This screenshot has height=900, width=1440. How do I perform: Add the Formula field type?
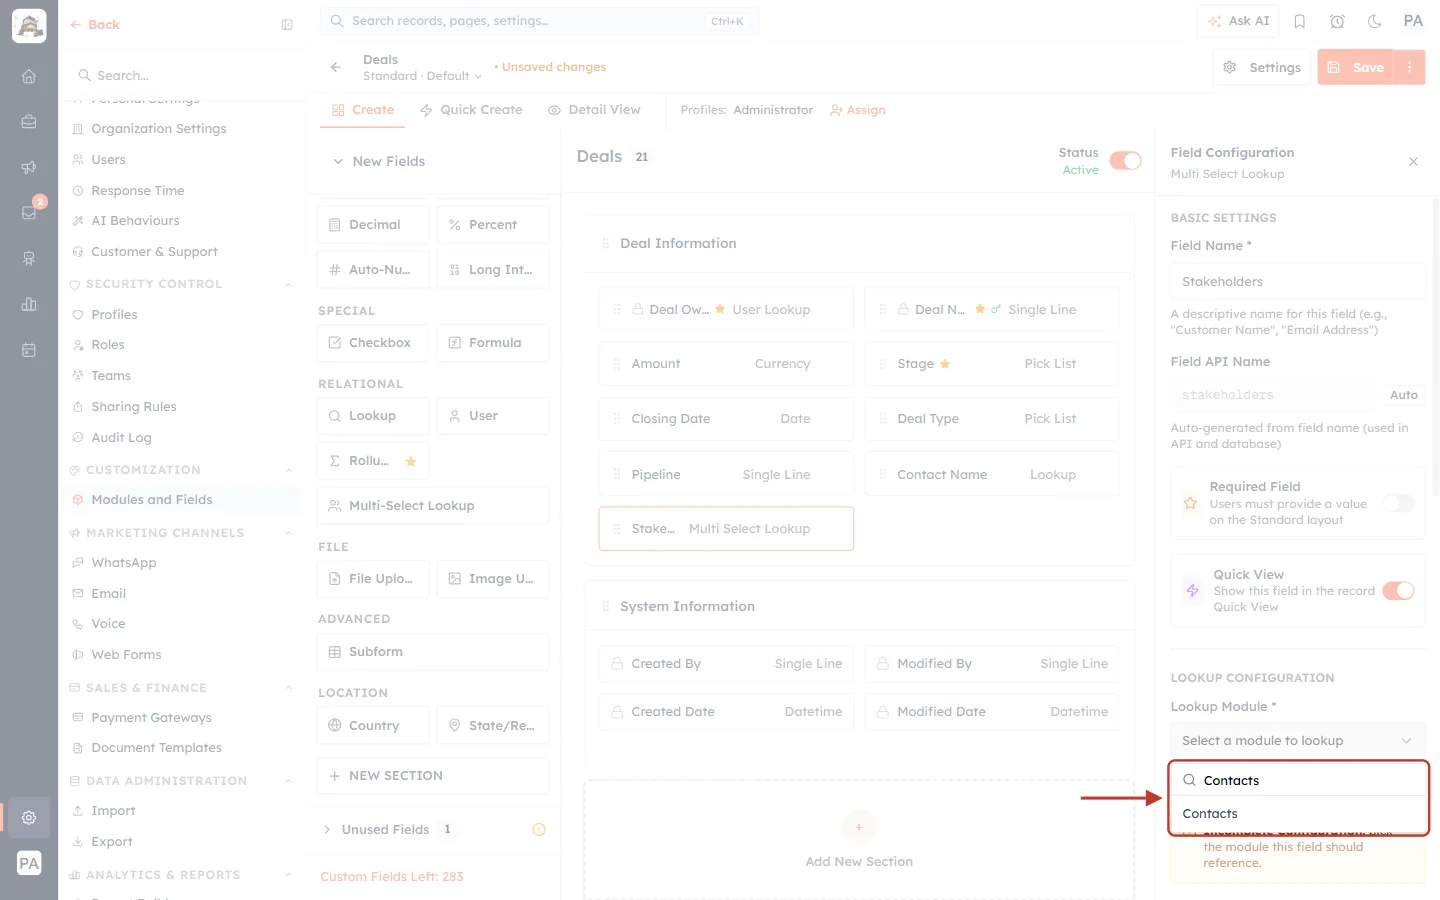click(493, 343)
